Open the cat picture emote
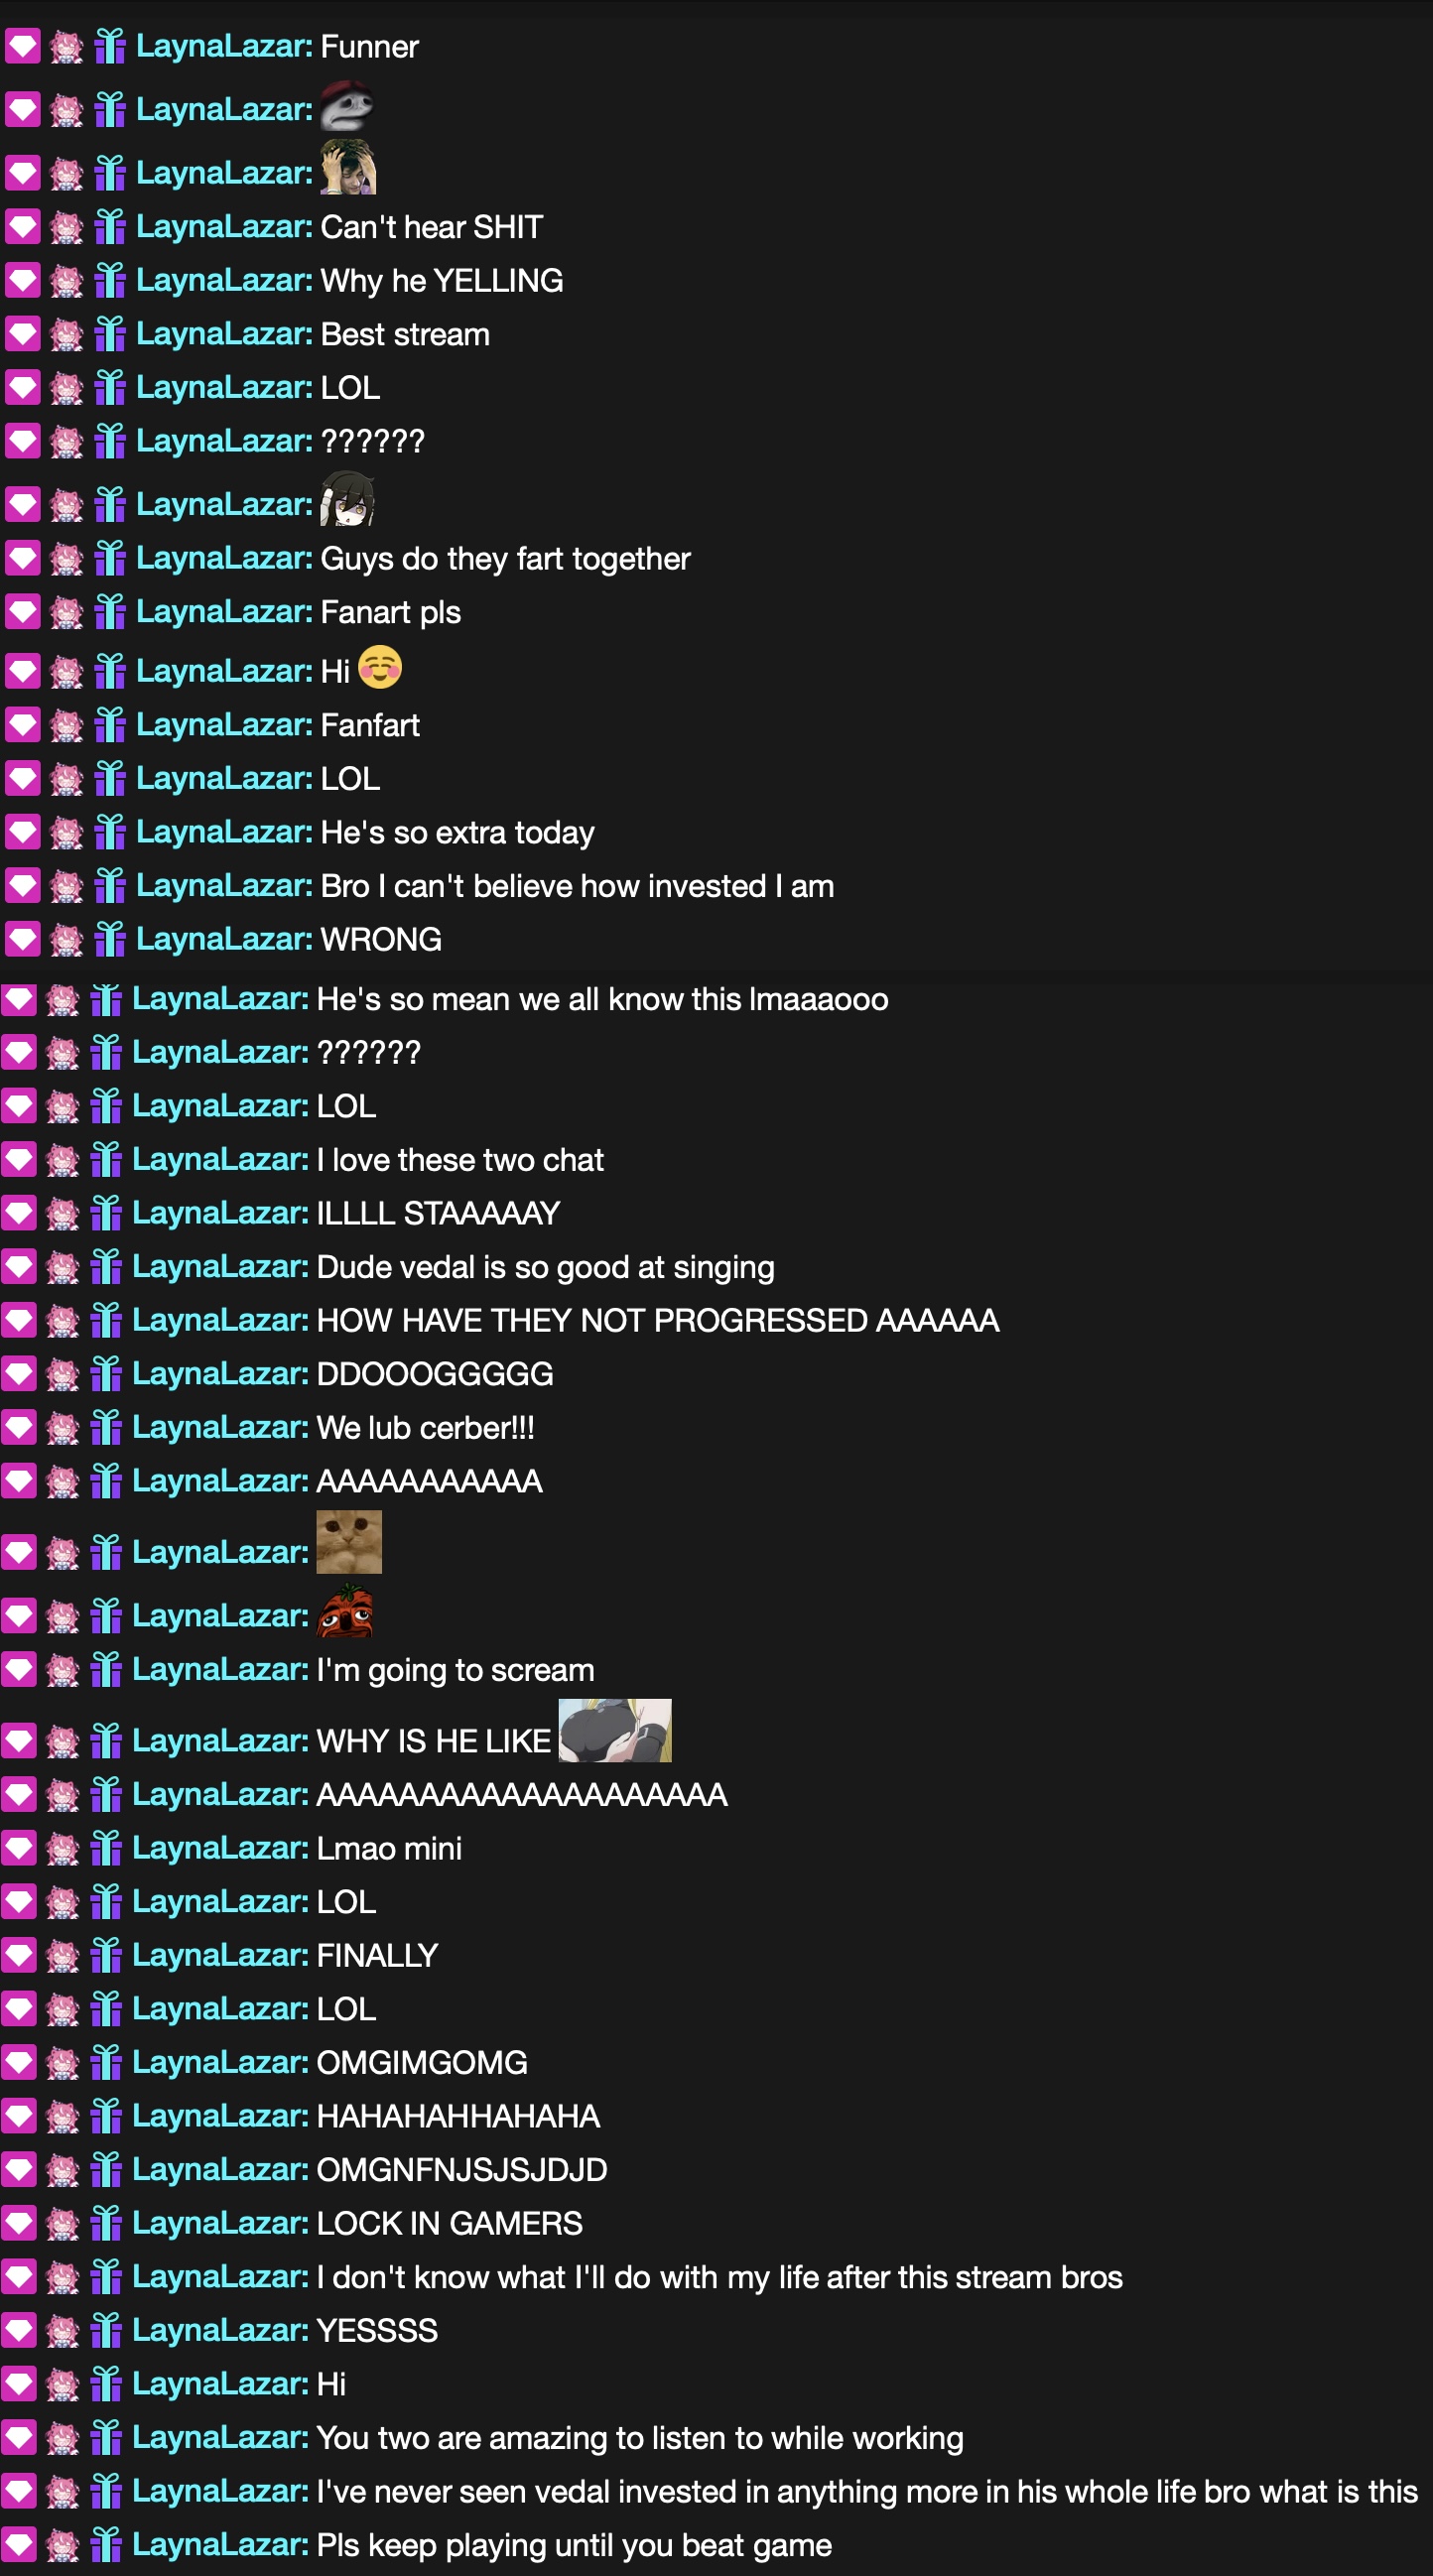This screenshot has height=2576, width=1433. click(x=349, y=1541)
